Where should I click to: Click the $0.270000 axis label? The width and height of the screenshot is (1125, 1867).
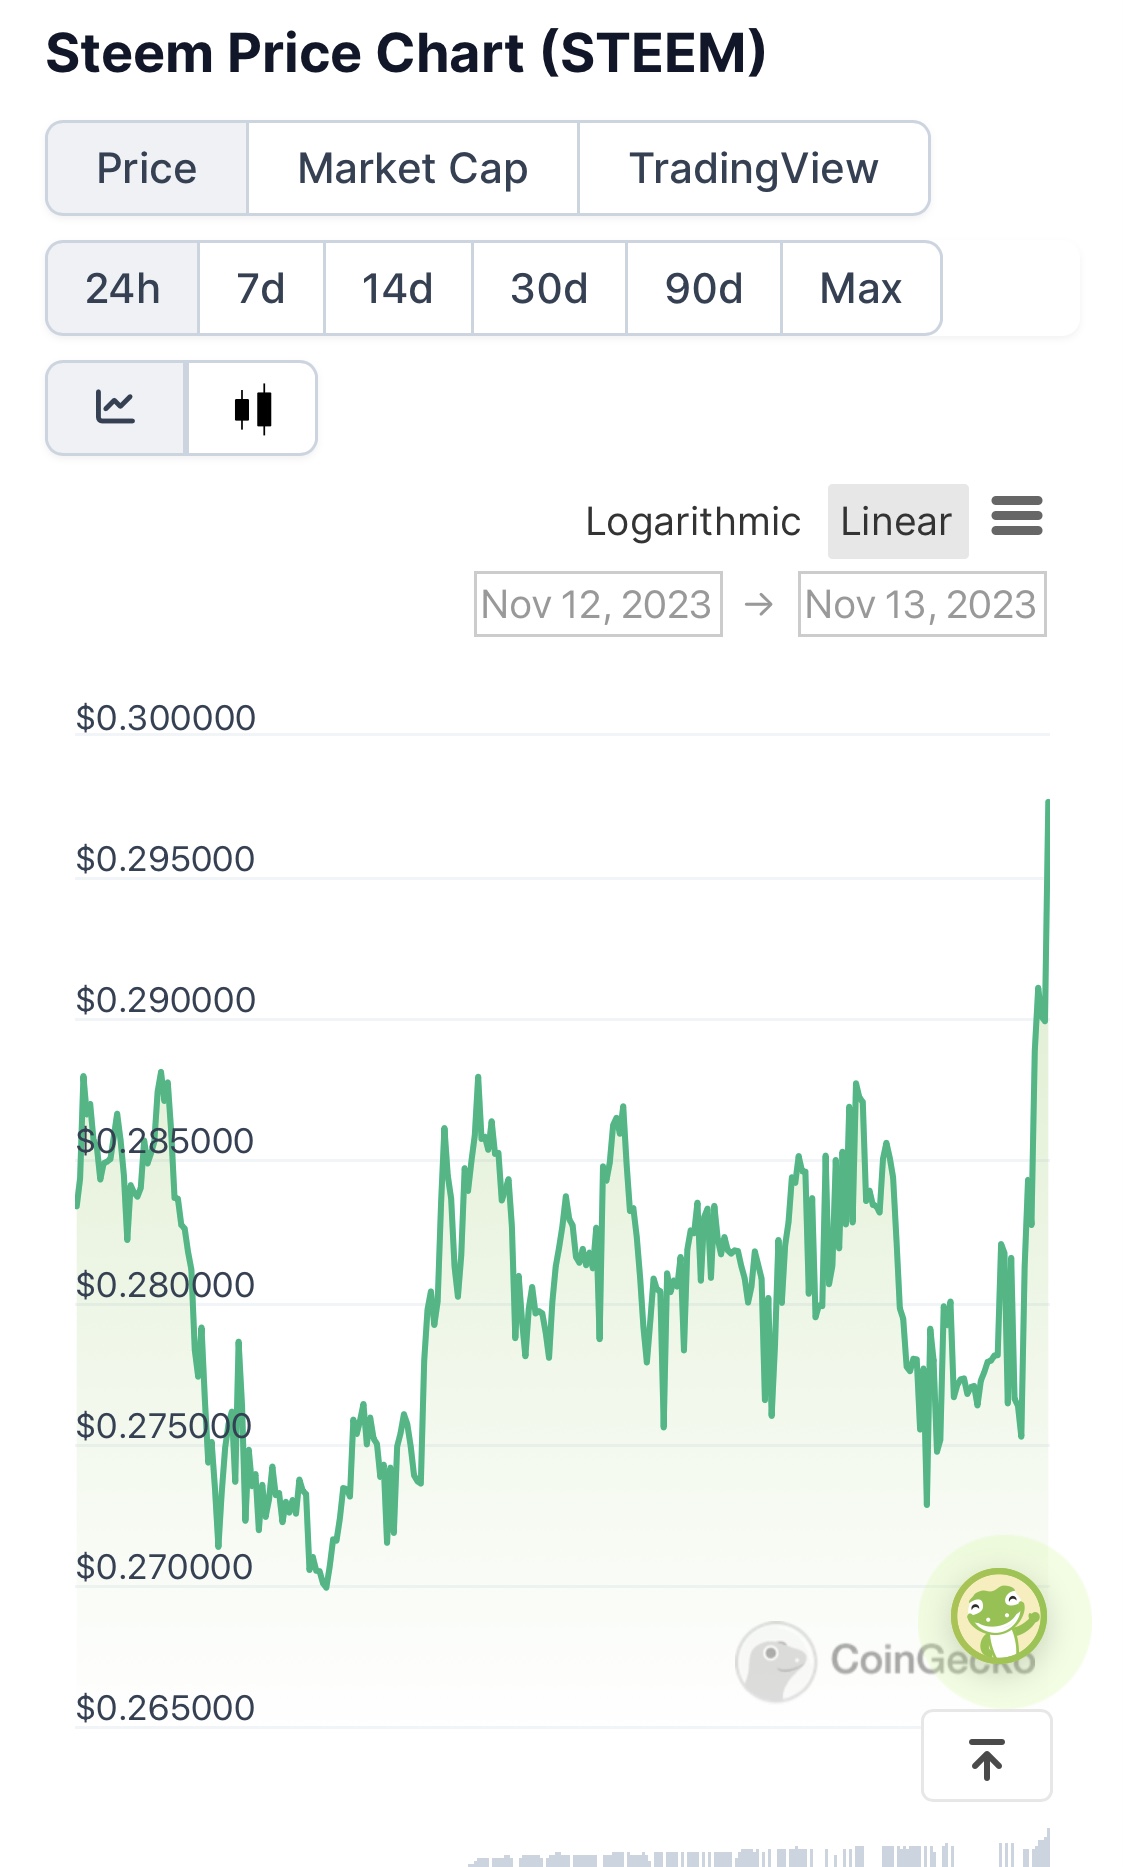pyautogui.click(x=166, y=1567)
